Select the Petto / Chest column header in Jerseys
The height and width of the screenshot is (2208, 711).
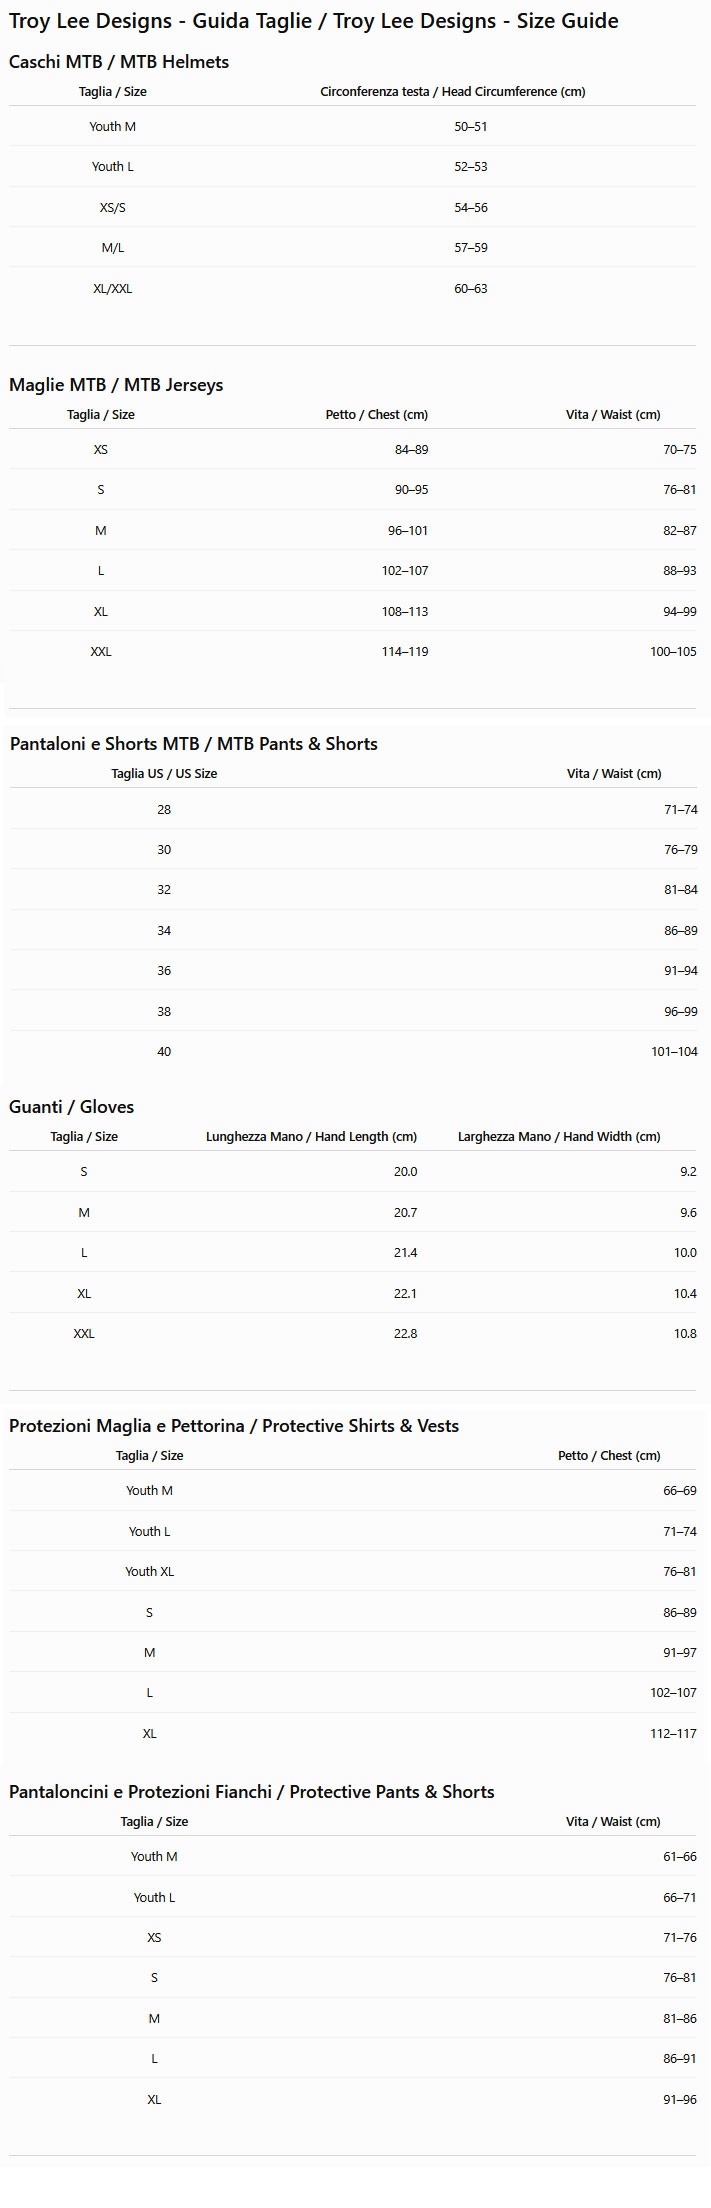pyautogui.click(x=377, y=415)
